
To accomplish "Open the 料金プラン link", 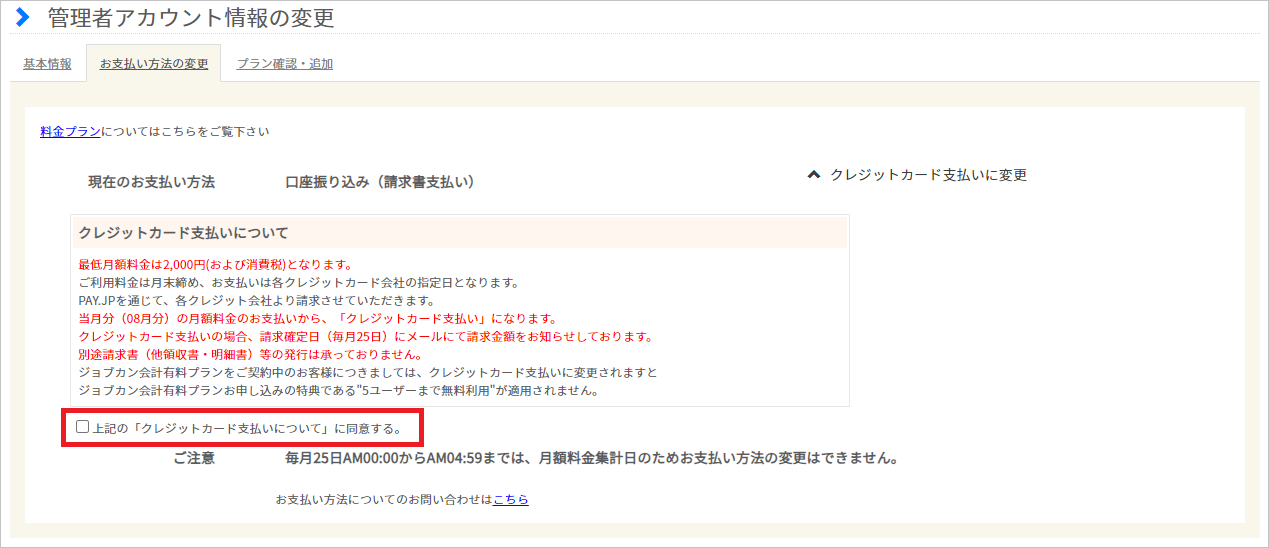I will coord(70,131).
